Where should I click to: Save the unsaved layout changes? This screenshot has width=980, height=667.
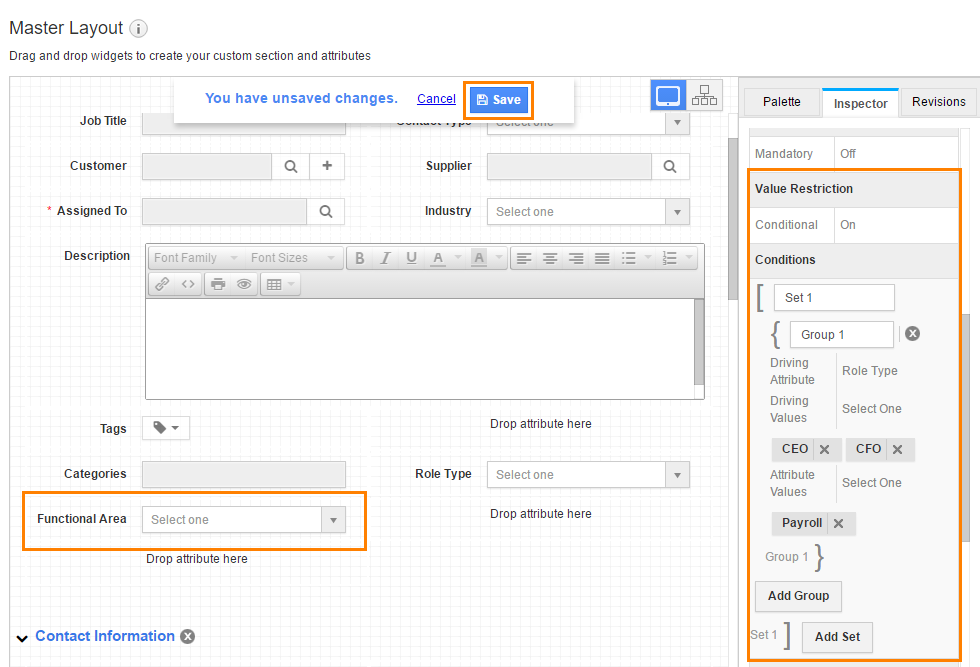pyautogui.click(x=498, y=99)
